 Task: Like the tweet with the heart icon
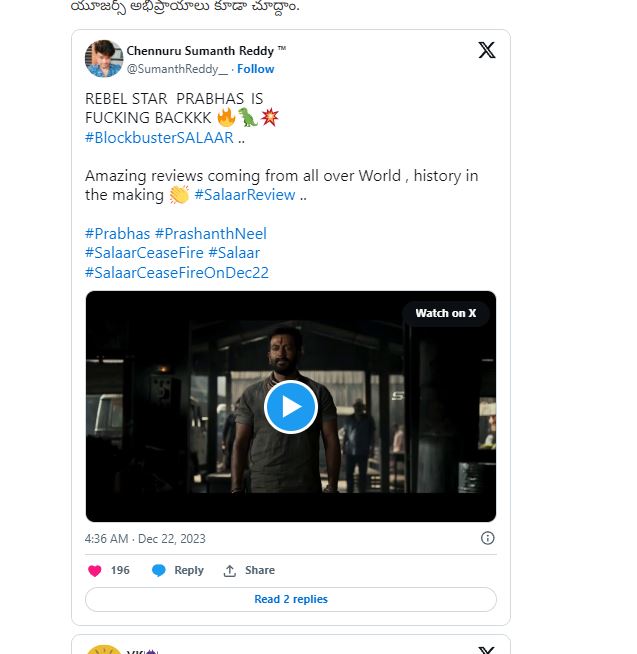point(95,571)
